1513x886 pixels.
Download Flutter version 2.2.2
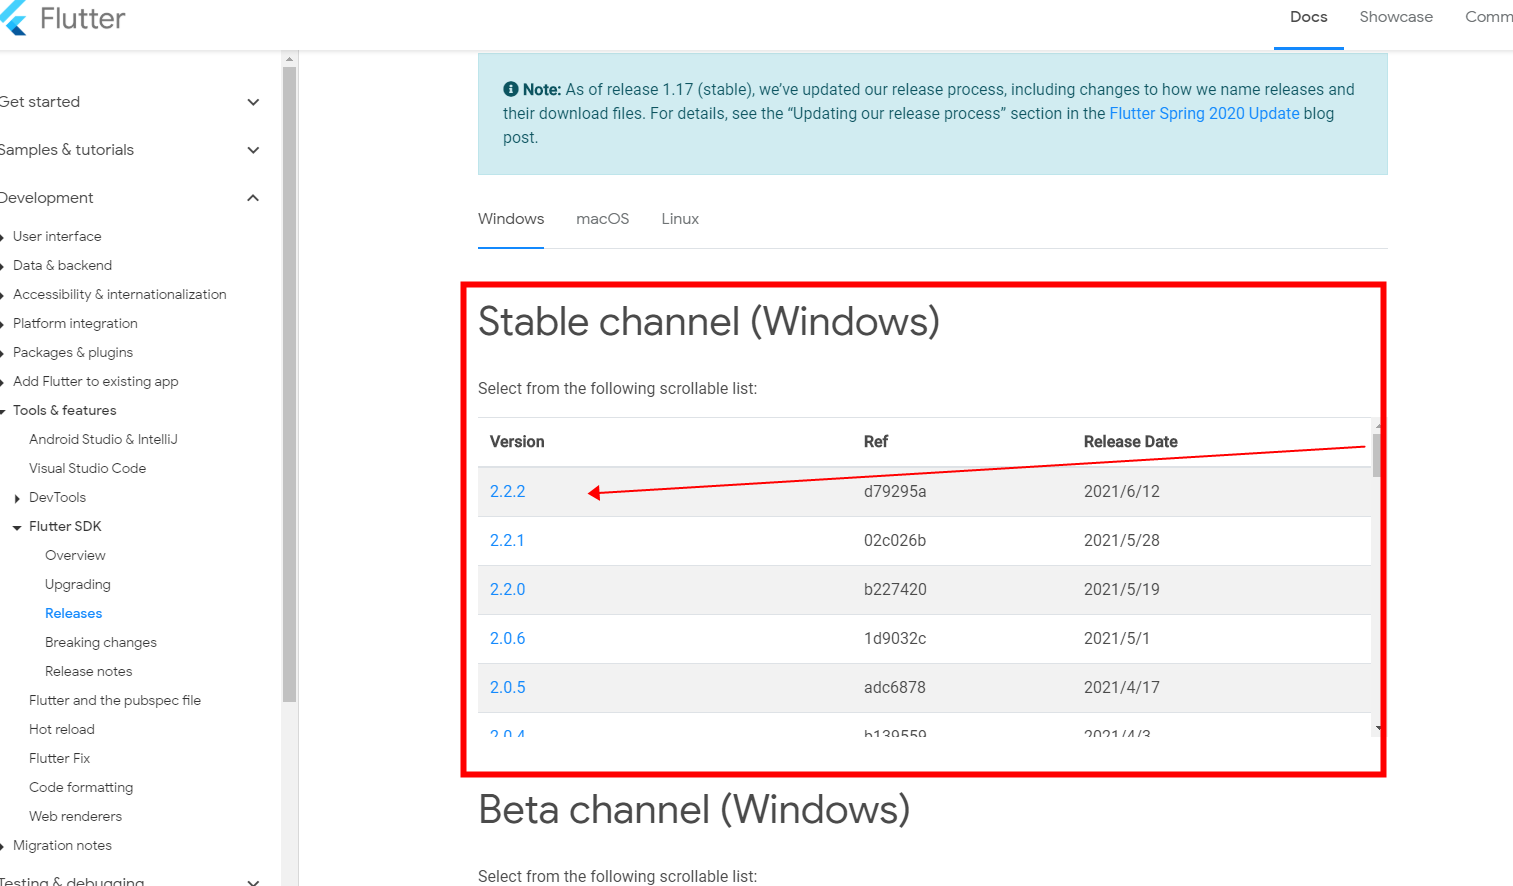507,492
